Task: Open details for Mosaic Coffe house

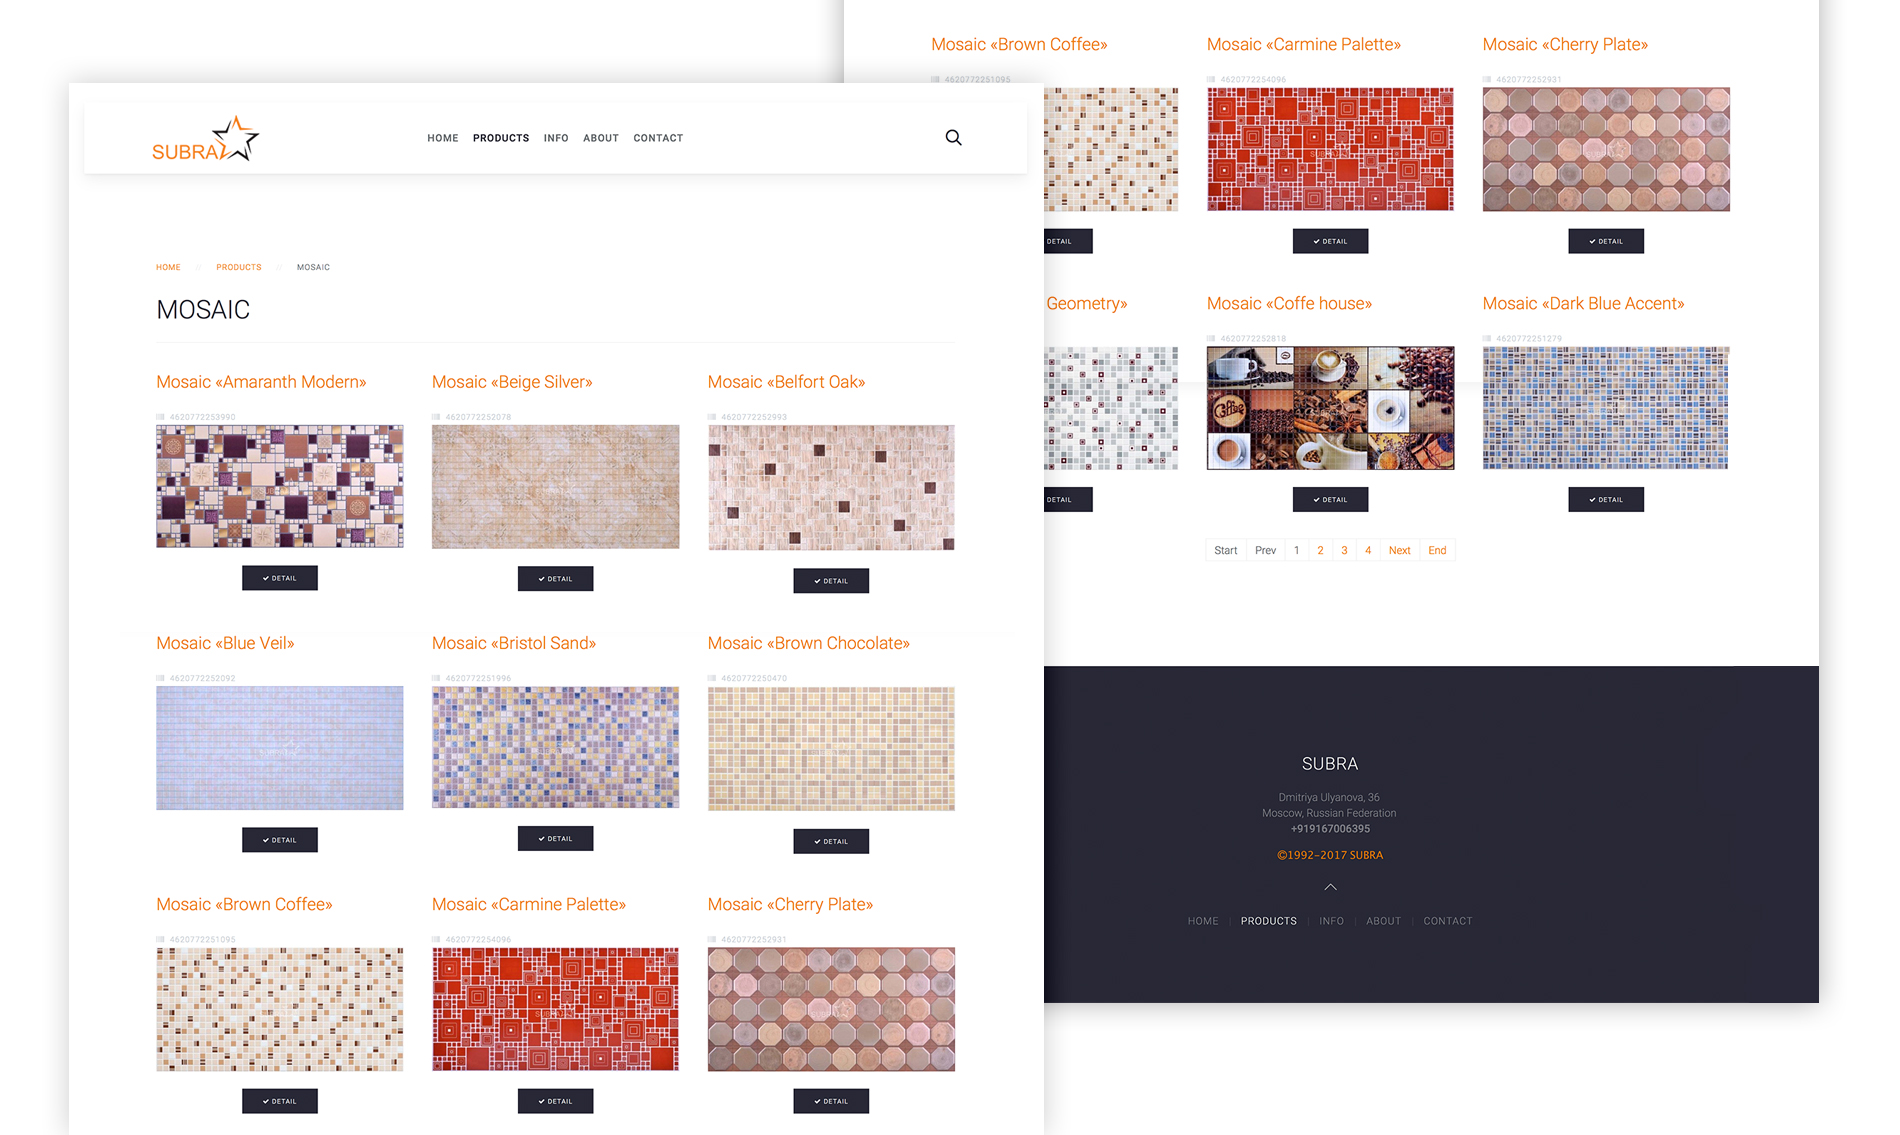Action: pyautogui.click(x=1330, y=499)
